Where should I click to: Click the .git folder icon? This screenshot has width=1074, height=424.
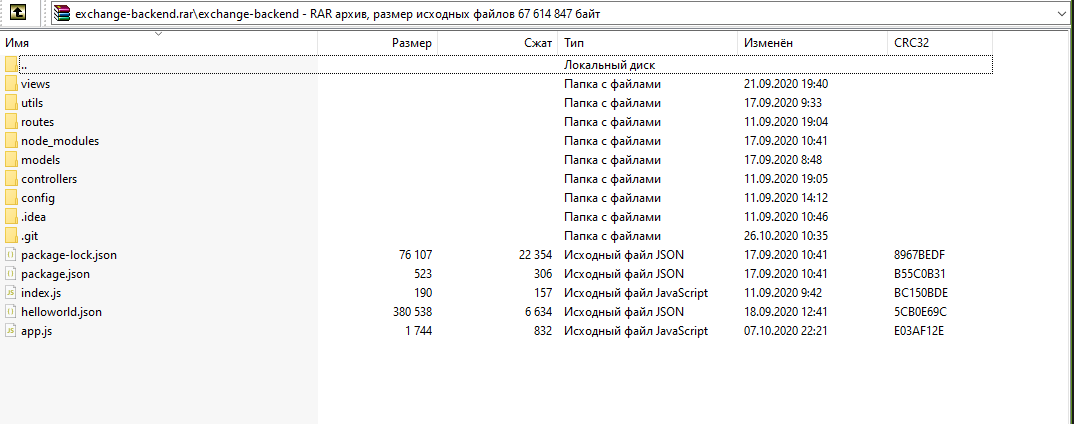pyautogui.click(x=11, y=236)
